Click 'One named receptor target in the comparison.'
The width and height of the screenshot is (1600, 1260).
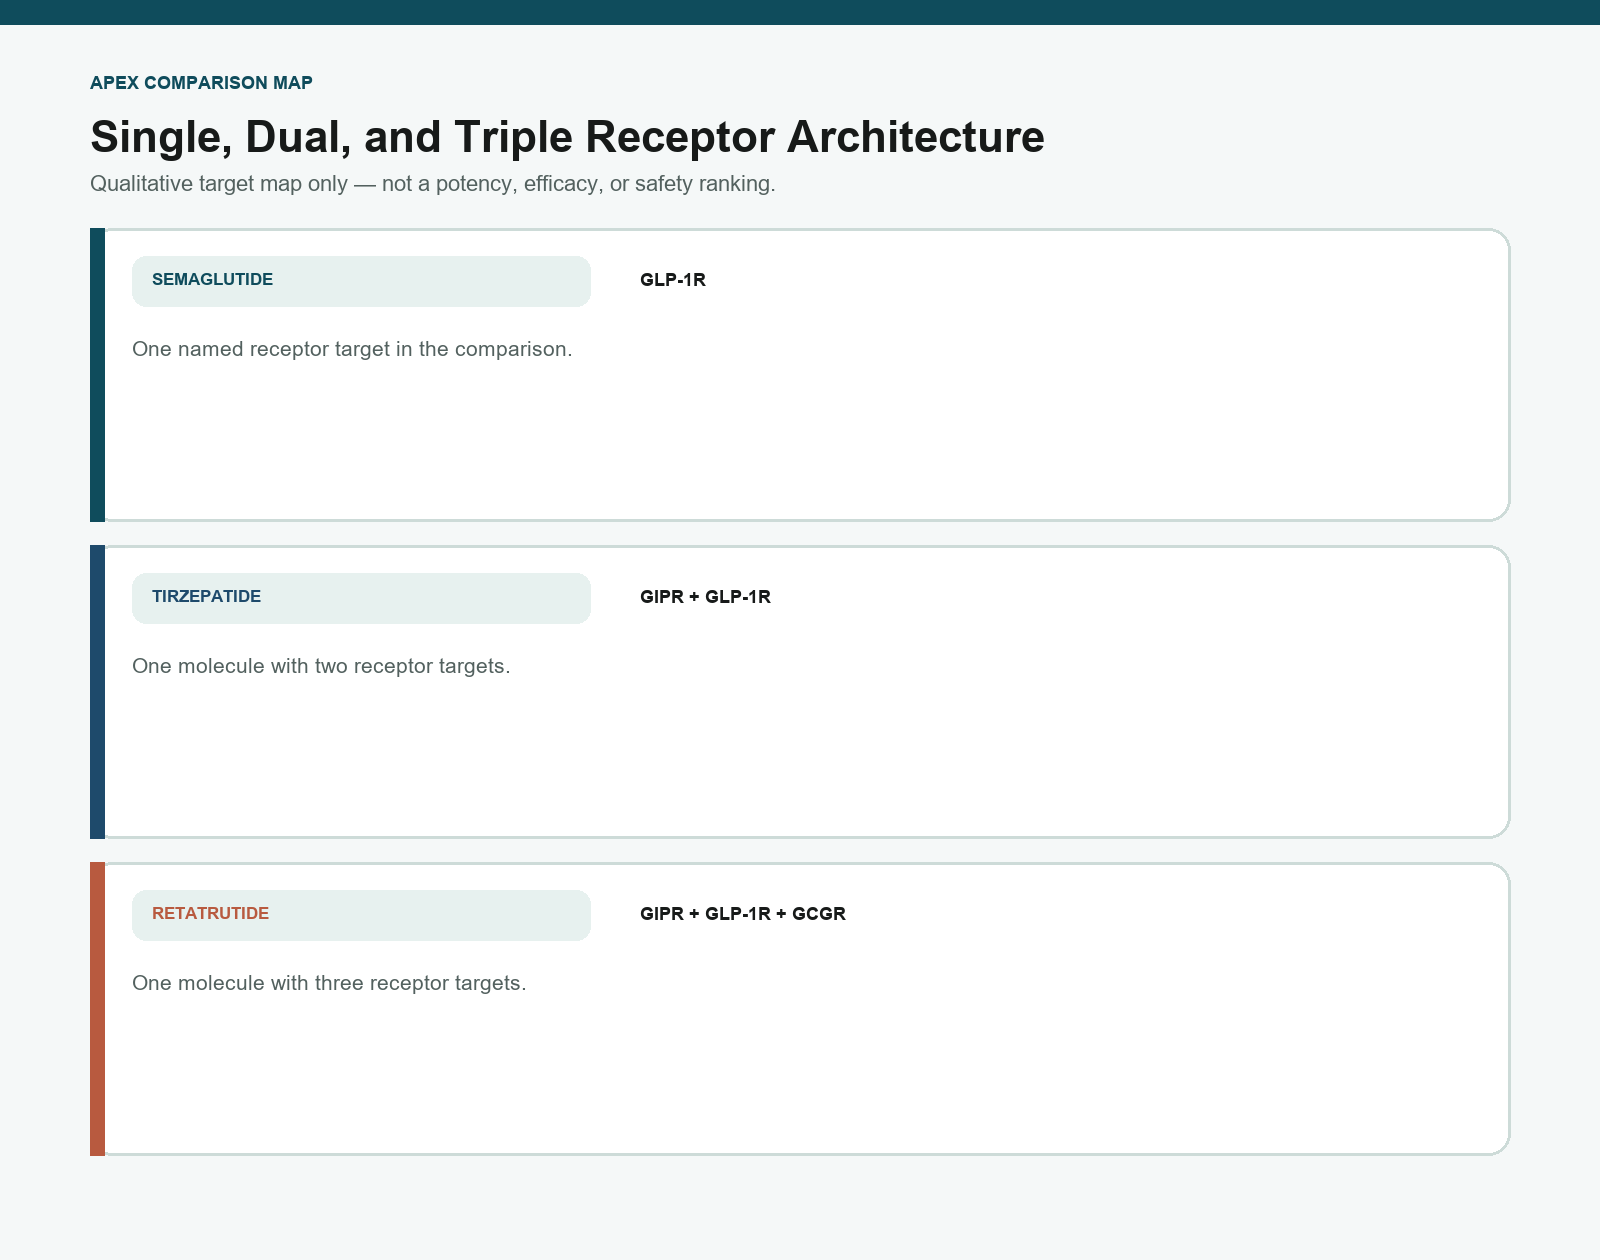(x=352, y=349)
